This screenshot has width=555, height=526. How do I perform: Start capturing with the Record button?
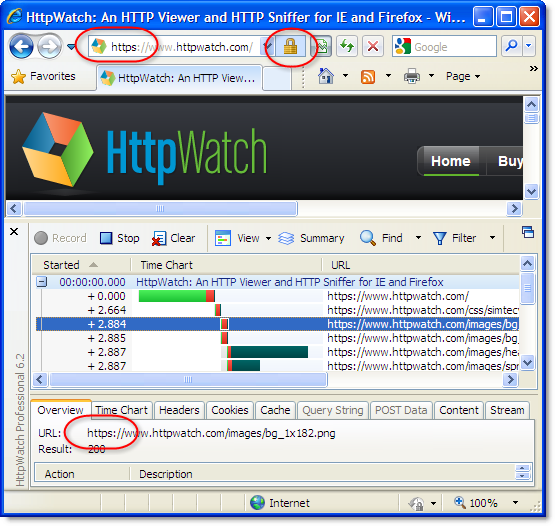(x=61, y=238)
